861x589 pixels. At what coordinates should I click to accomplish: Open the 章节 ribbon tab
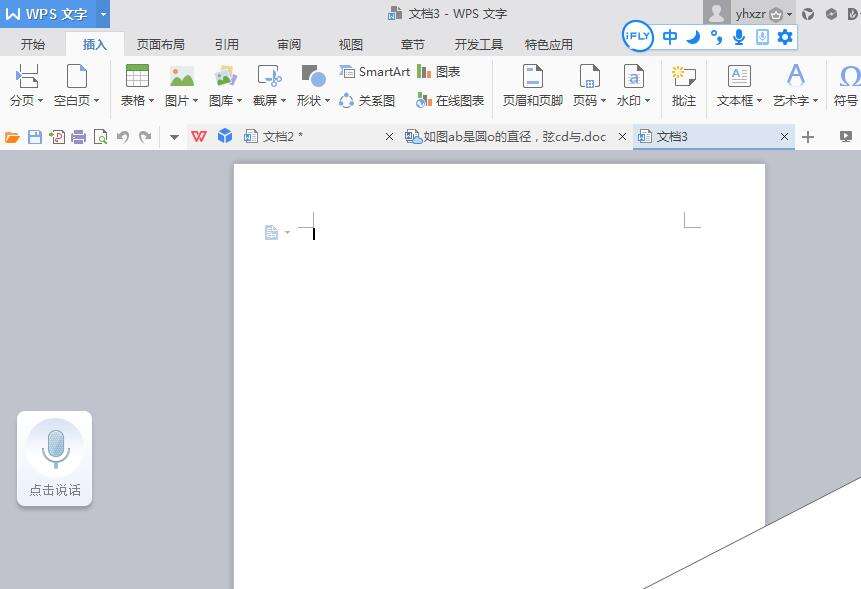tap(413, 44)
